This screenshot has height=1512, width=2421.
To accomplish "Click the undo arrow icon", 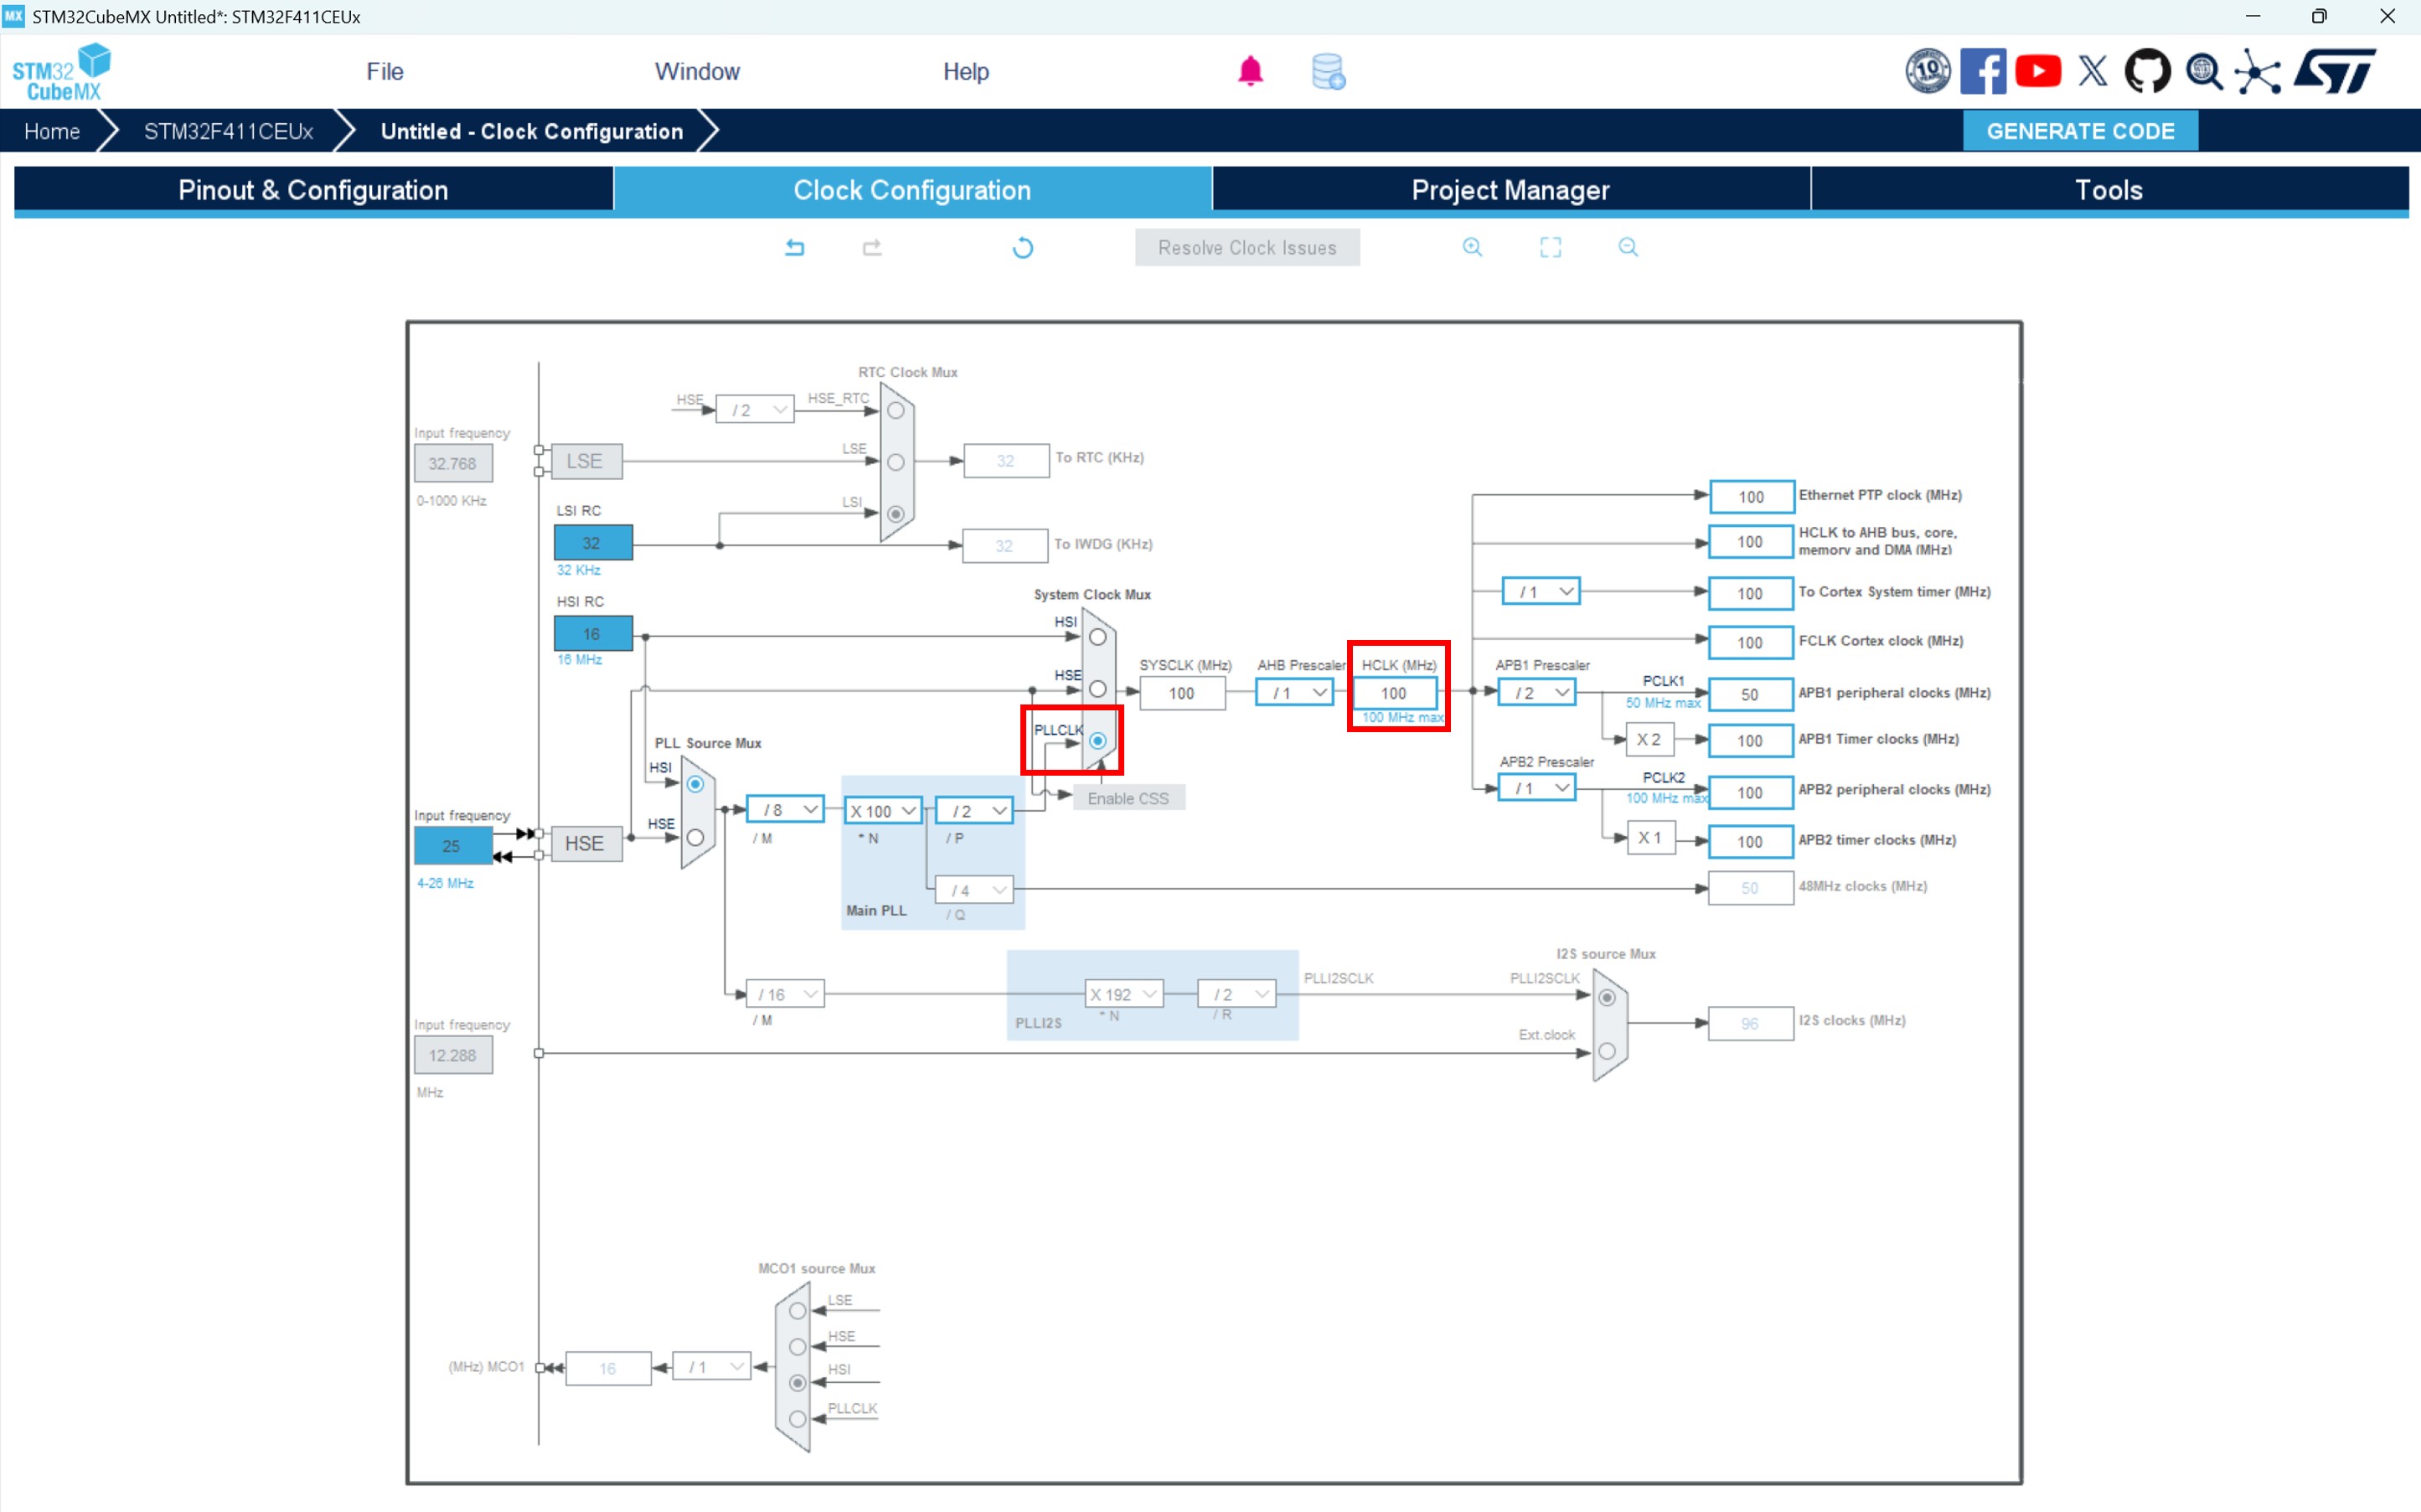I will click(x=795, y=247).
